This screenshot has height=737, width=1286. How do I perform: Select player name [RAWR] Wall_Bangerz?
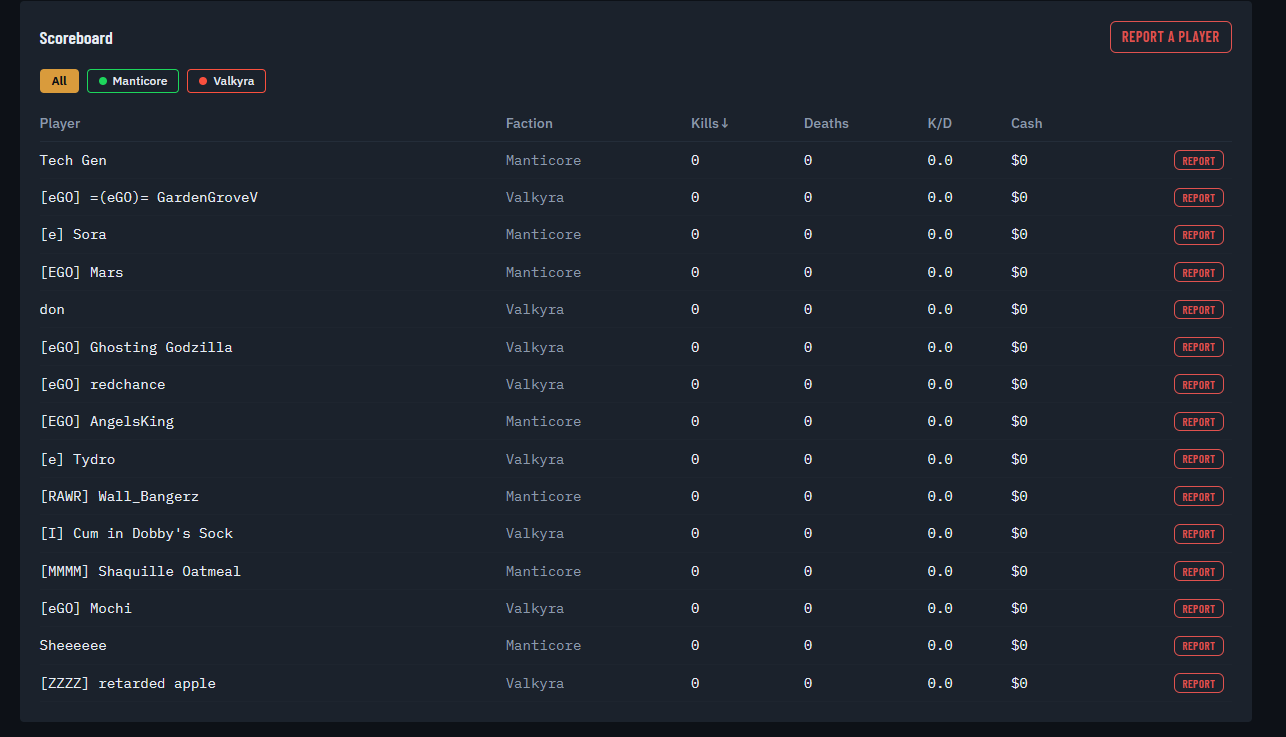tap(119, 496)
